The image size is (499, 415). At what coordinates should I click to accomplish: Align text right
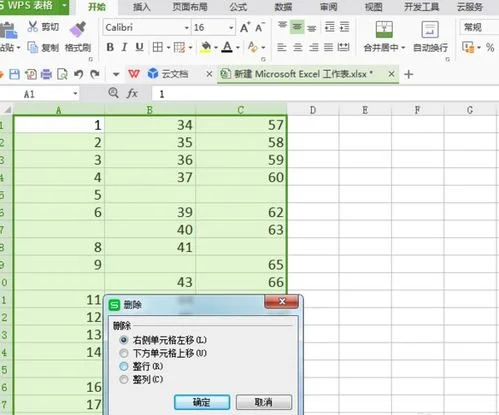[x=313, y=47]
